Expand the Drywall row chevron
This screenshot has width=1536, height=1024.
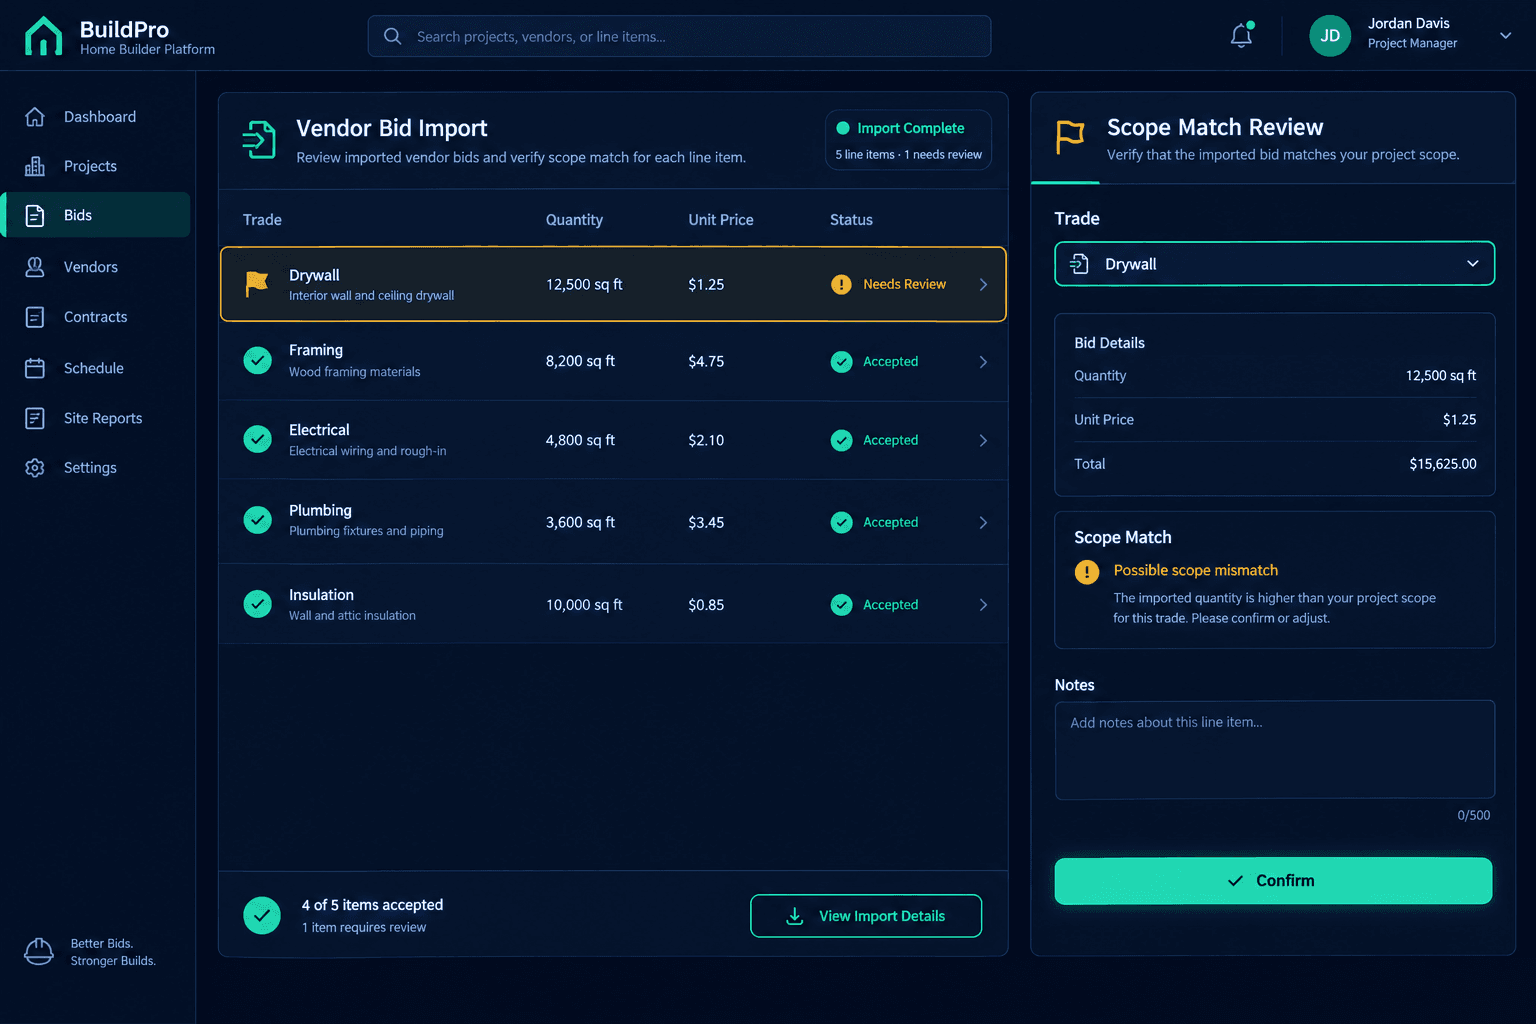pyautogui.click(x=983, y=284)
